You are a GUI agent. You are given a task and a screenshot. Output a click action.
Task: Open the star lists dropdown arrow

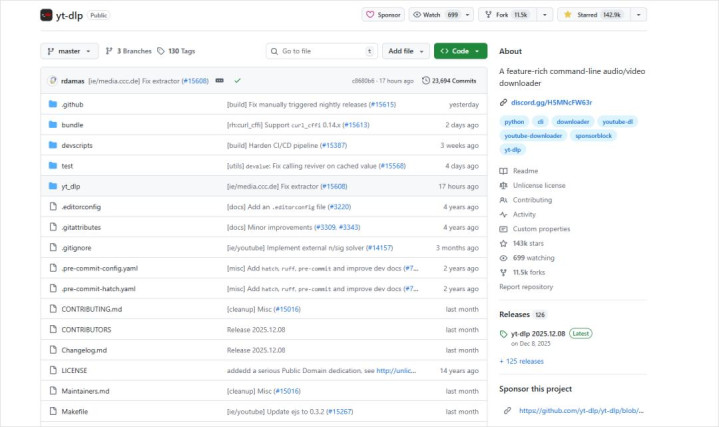pyautogui.click(x=638, y=15)
